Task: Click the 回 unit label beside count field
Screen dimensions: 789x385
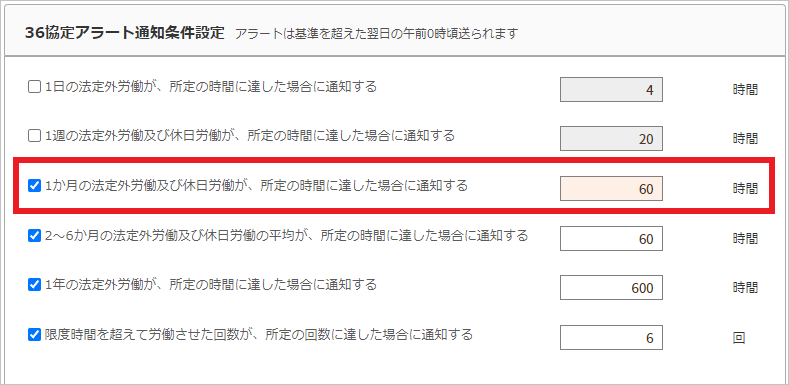Action: 739,338
